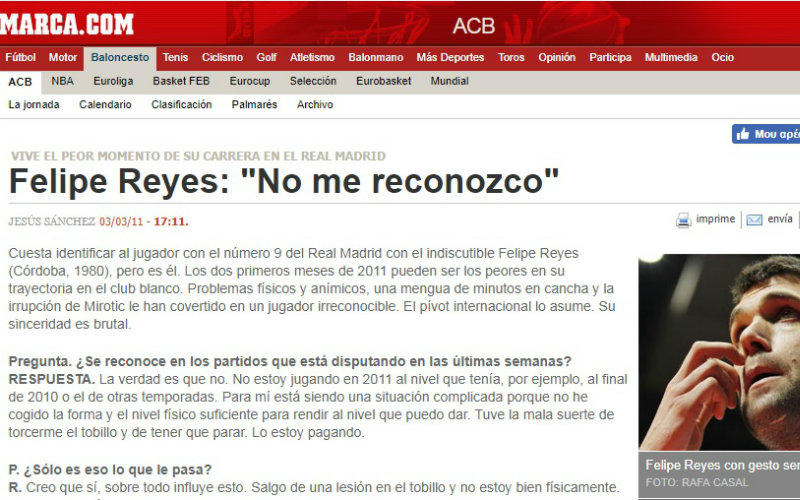Image resolution: width=800 pixels, height=500 pixels.
Task: Open the Euroliga sub-tab
Action: (113, 81)
